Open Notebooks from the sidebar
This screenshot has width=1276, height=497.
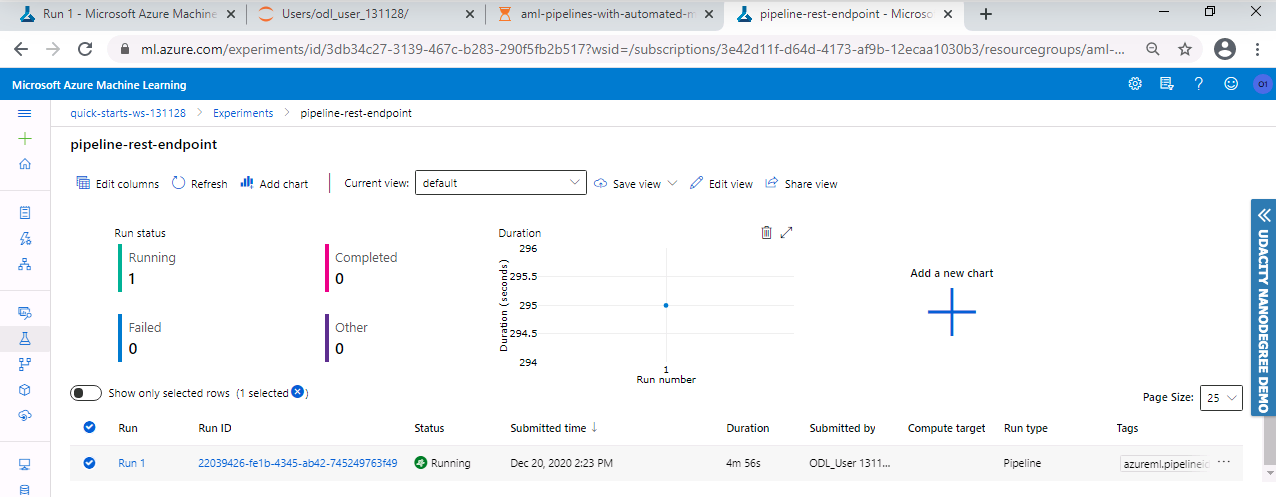[25, 213]
